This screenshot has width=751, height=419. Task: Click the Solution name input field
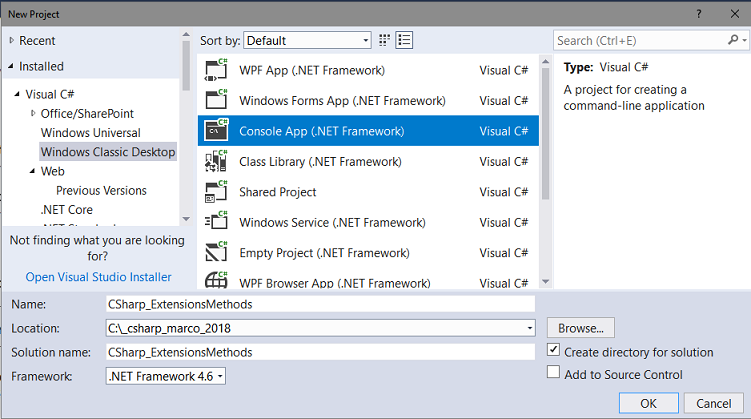320,352
